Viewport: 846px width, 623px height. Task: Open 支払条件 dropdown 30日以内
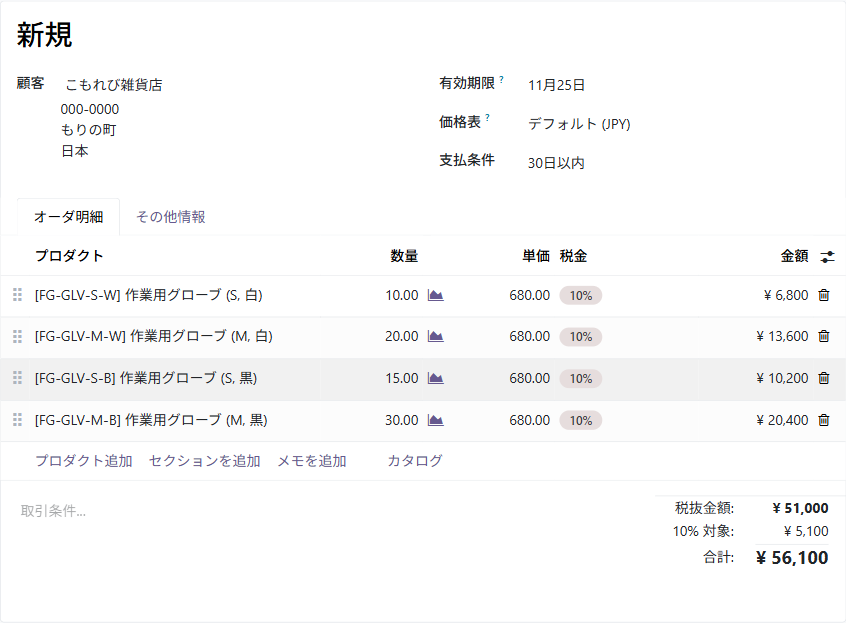556,163
